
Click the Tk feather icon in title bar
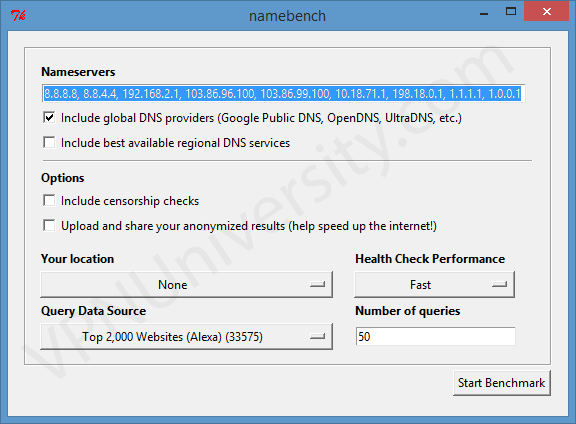point(18,15)
